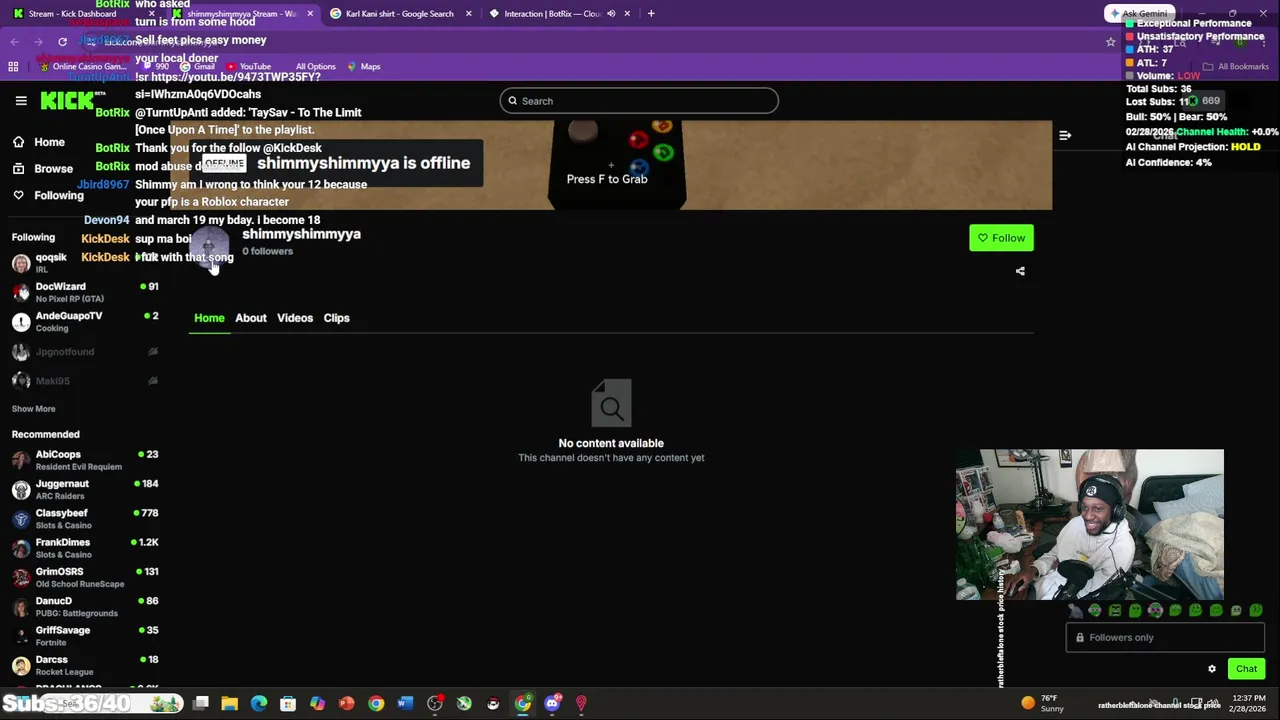Open qoqsik in Following list

tap(85, 263)
